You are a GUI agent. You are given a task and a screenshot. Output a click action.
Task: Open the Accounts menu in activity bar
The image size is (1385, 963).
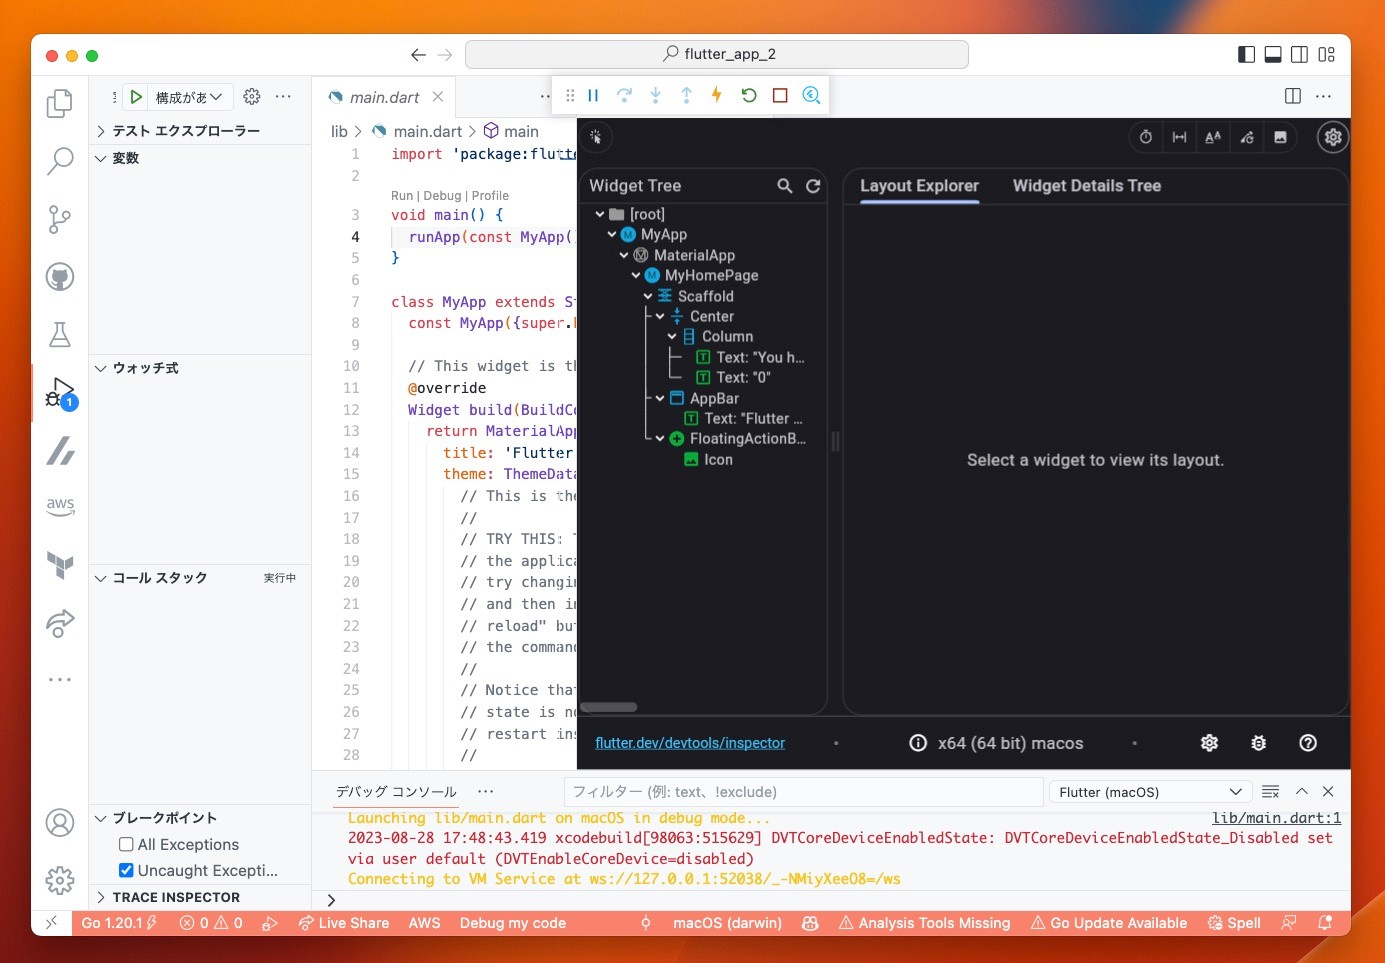pyautogui.click(x=60, y=823)
